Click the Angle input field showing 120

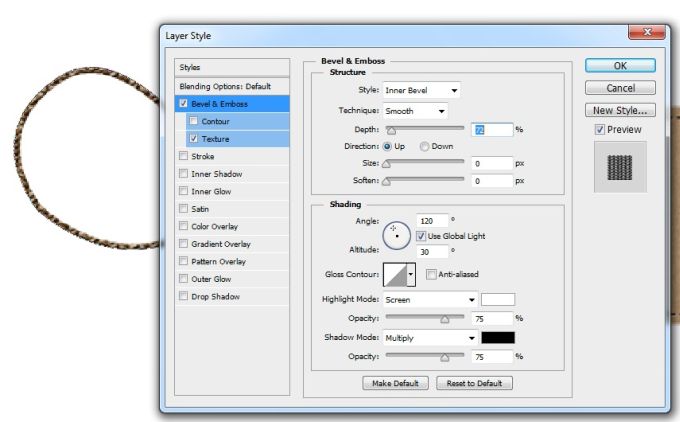(432, 221)
